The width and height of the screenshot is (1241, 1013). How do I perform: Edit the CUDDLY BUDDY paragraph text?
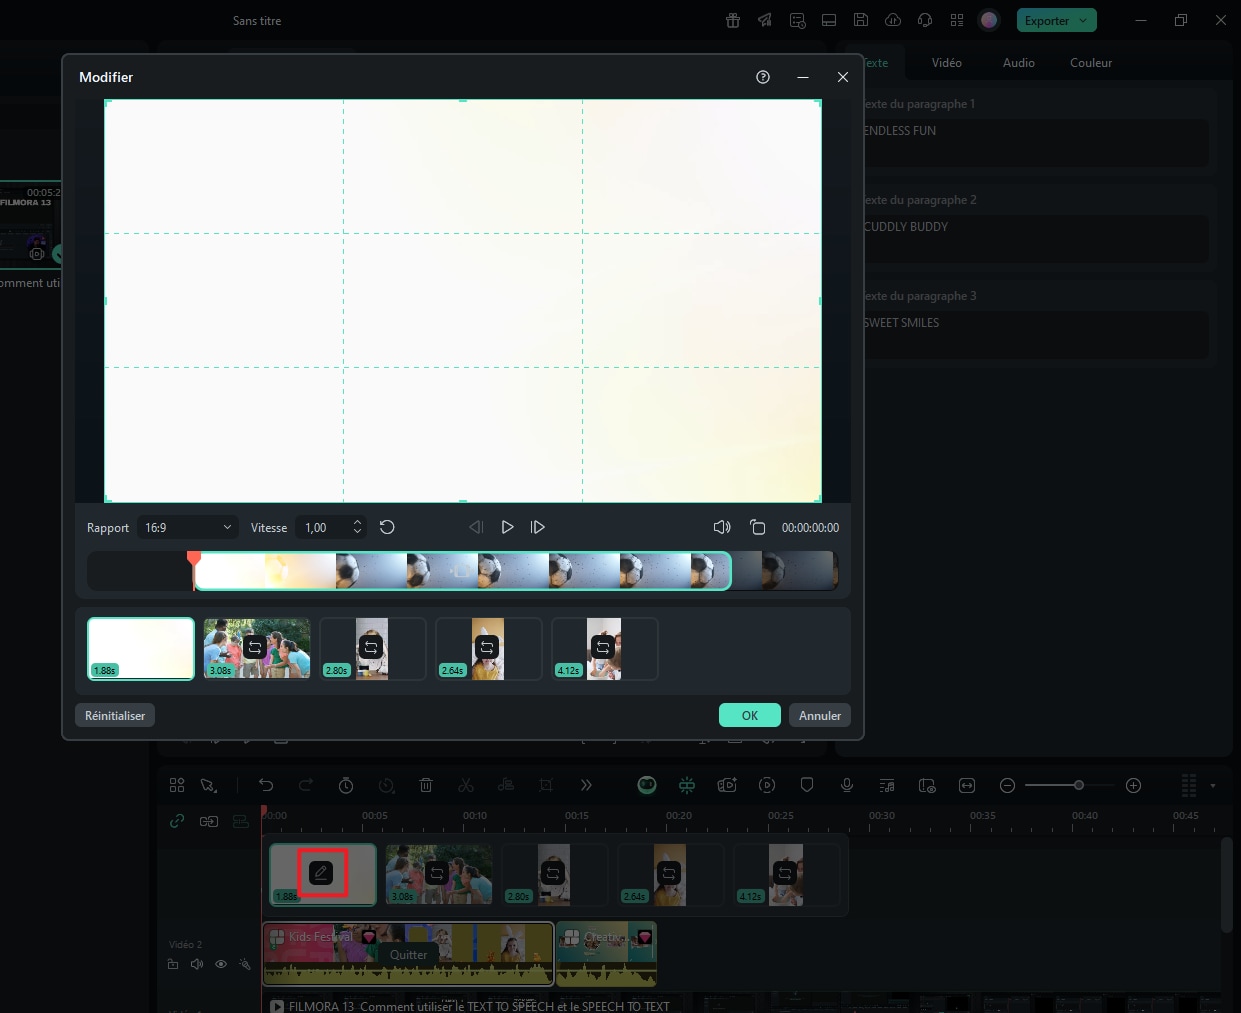pyautogui.click(x=1035, y=238)
